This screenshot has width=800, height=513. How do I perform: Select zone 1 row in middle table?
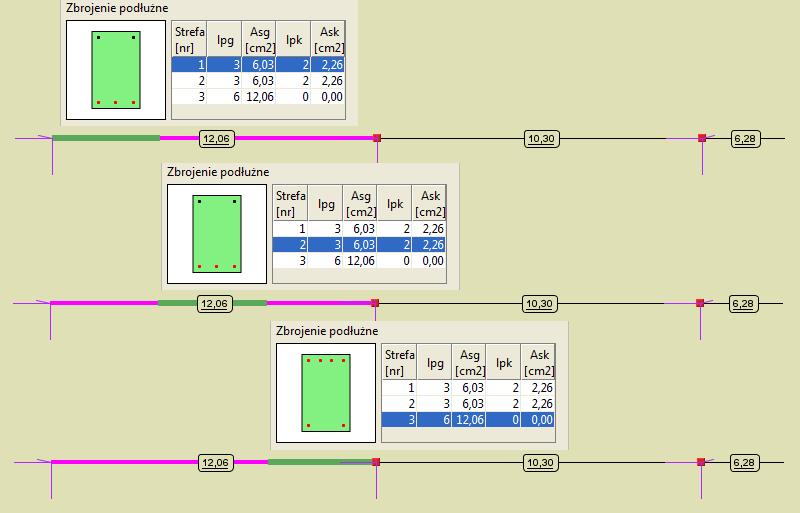click(x=359, y=228)
